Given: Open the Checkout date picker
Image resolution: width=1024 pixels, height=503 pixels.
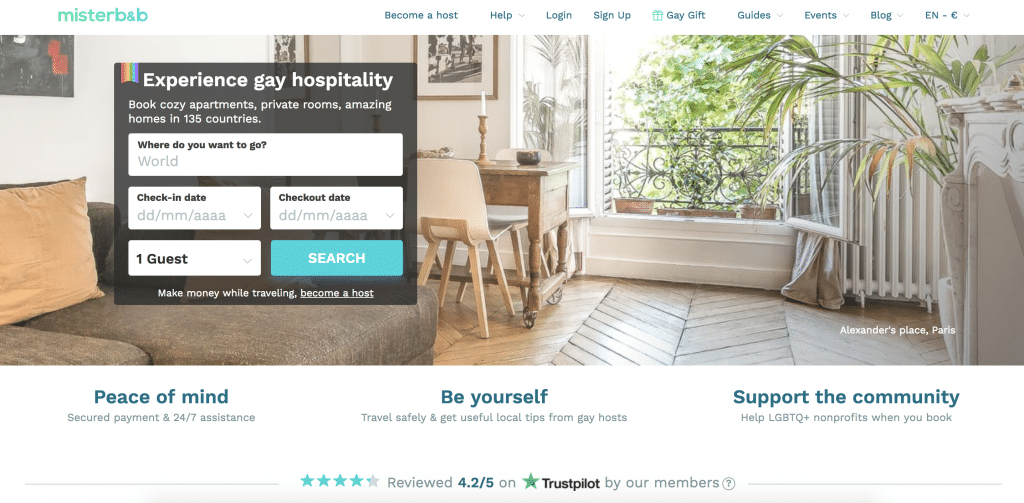Looking at the screenshot, I should click(x=336, y=208).
